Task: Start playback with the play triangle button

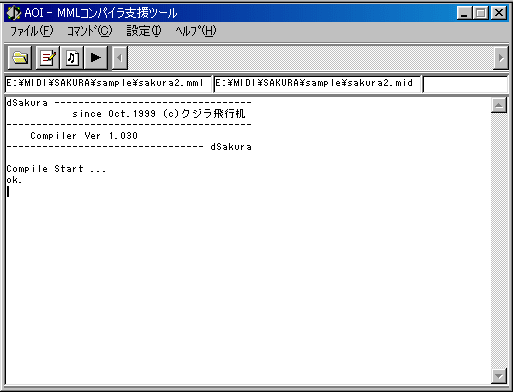Action: click(96, 58)
